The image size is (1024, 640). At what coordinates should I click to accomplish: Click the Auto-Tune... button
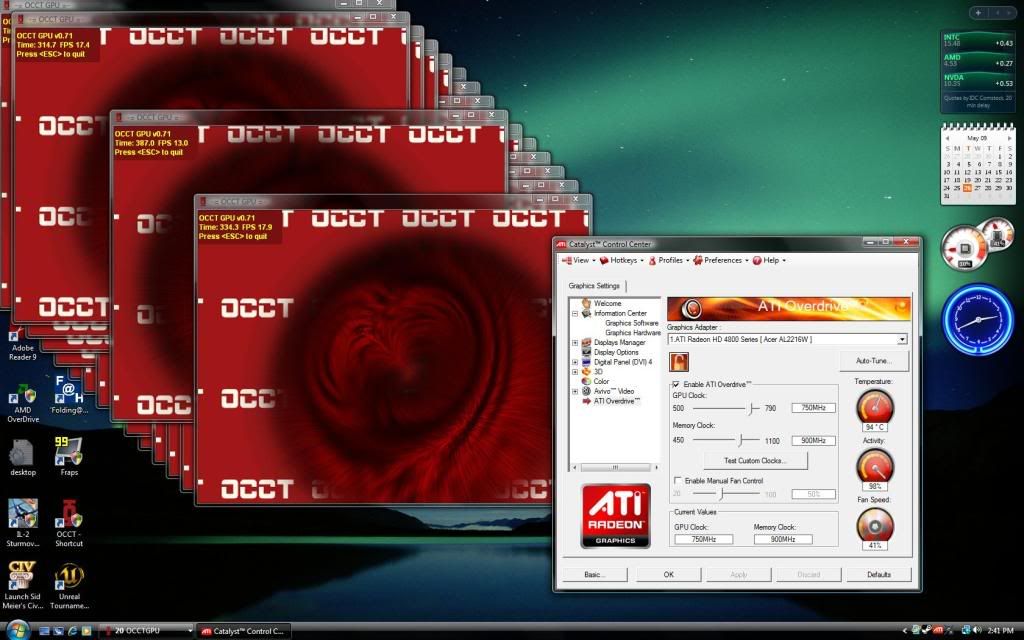[873, 361]
